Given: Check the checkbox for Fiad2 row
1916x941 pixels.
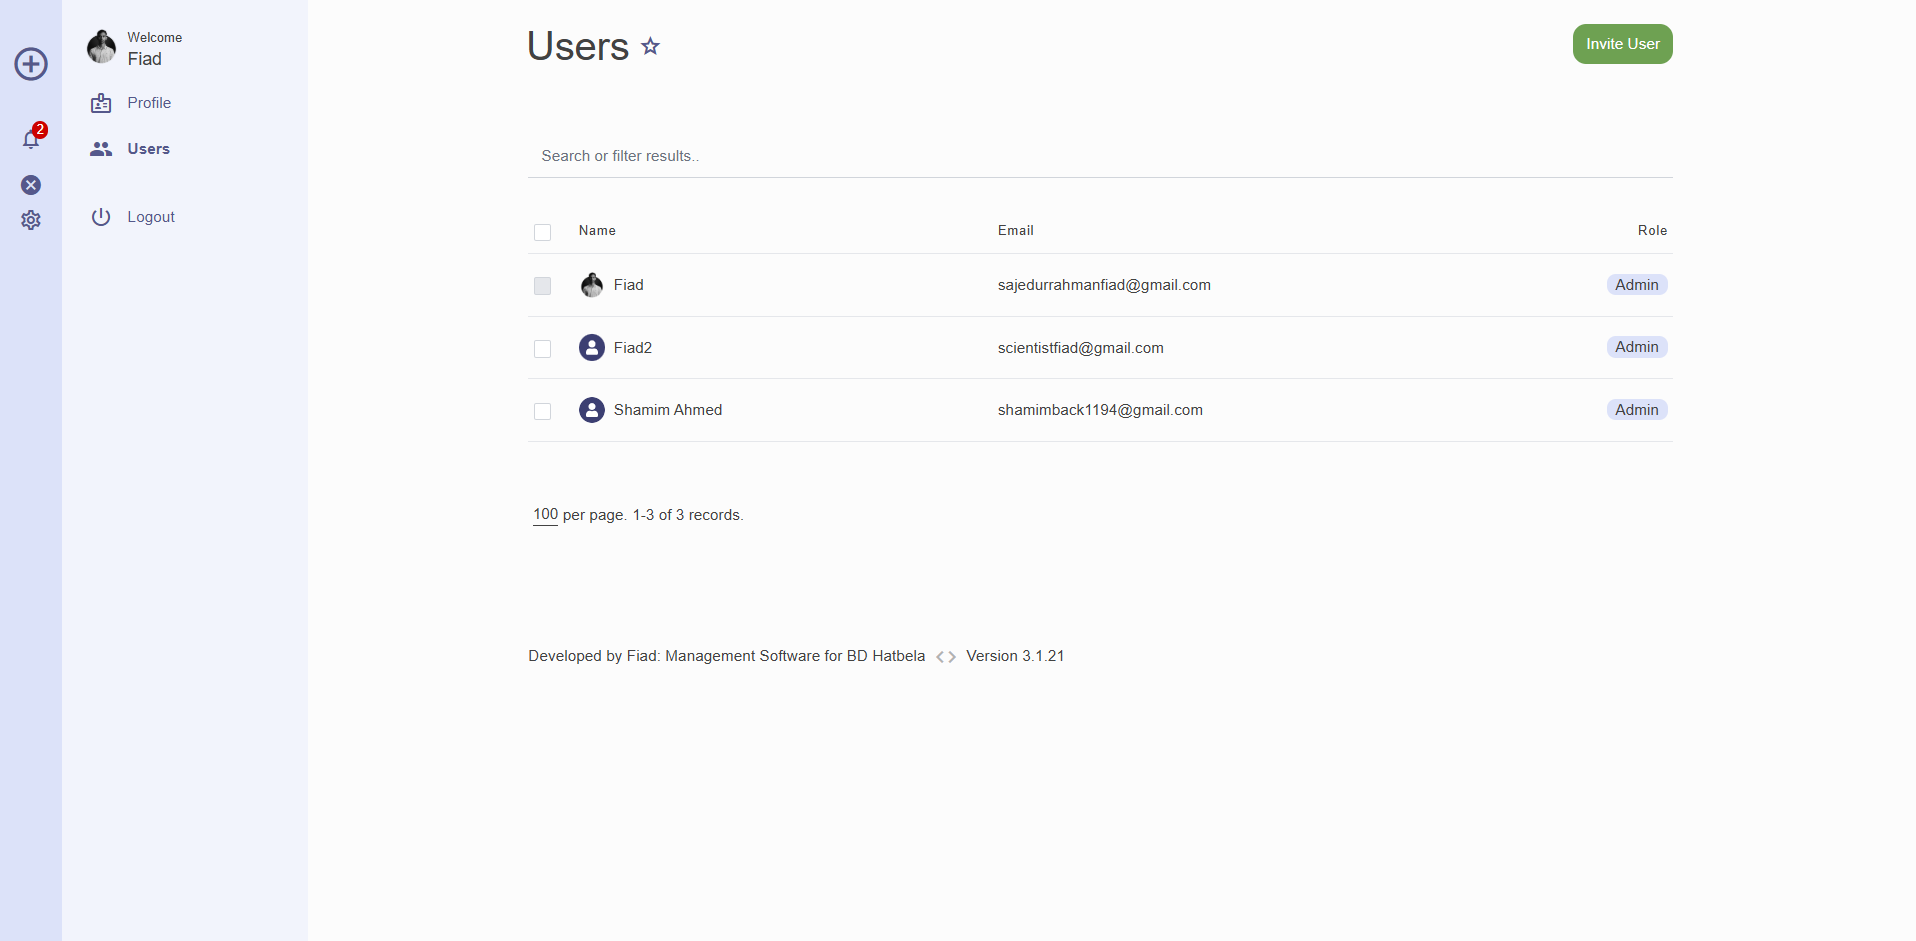Looking at the screenshot, I should coord(543,349).
